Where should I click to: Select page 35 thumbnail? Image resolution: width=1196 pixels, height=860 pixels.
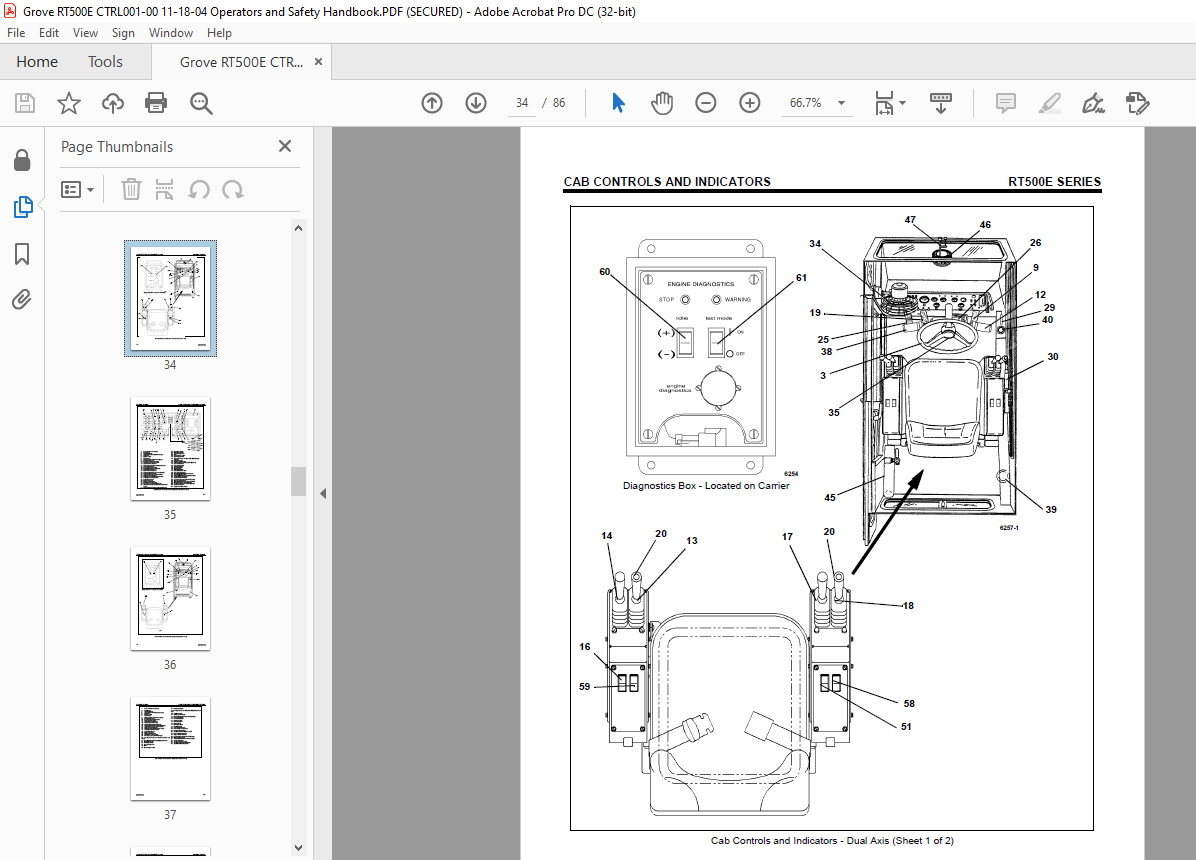(x=170, y=449)
